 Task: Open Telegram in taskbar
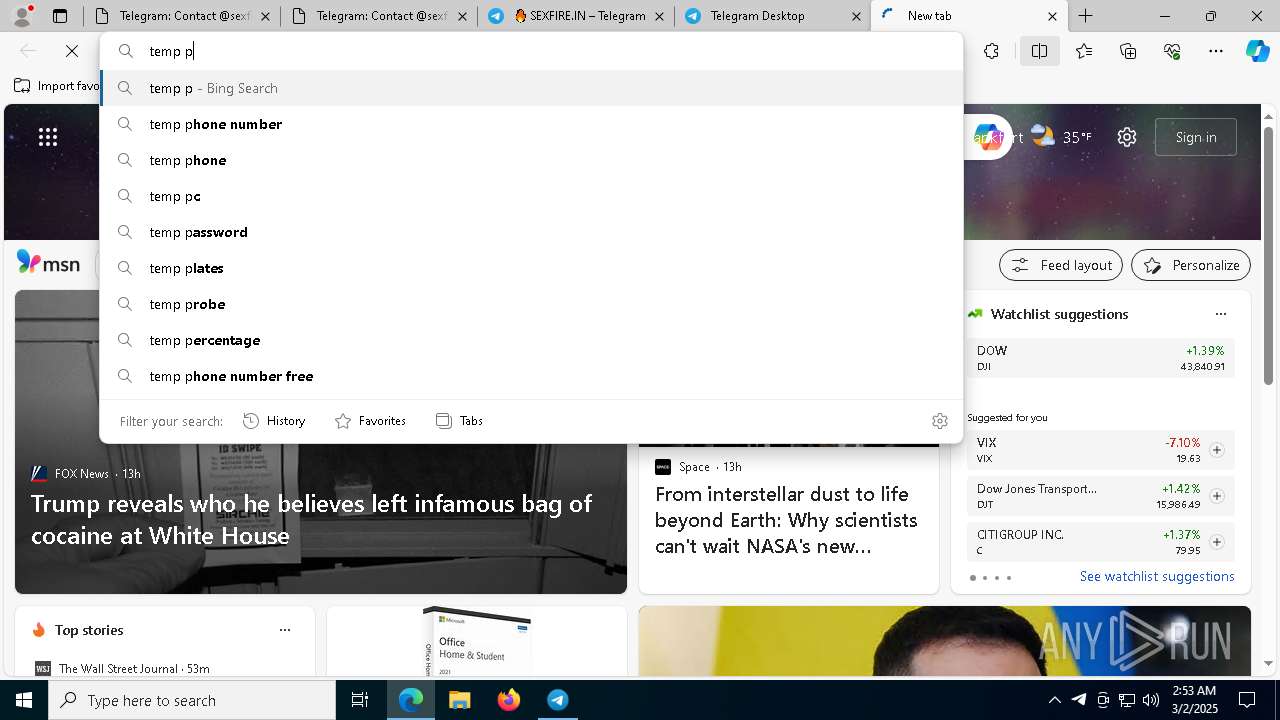click(557, 700)
